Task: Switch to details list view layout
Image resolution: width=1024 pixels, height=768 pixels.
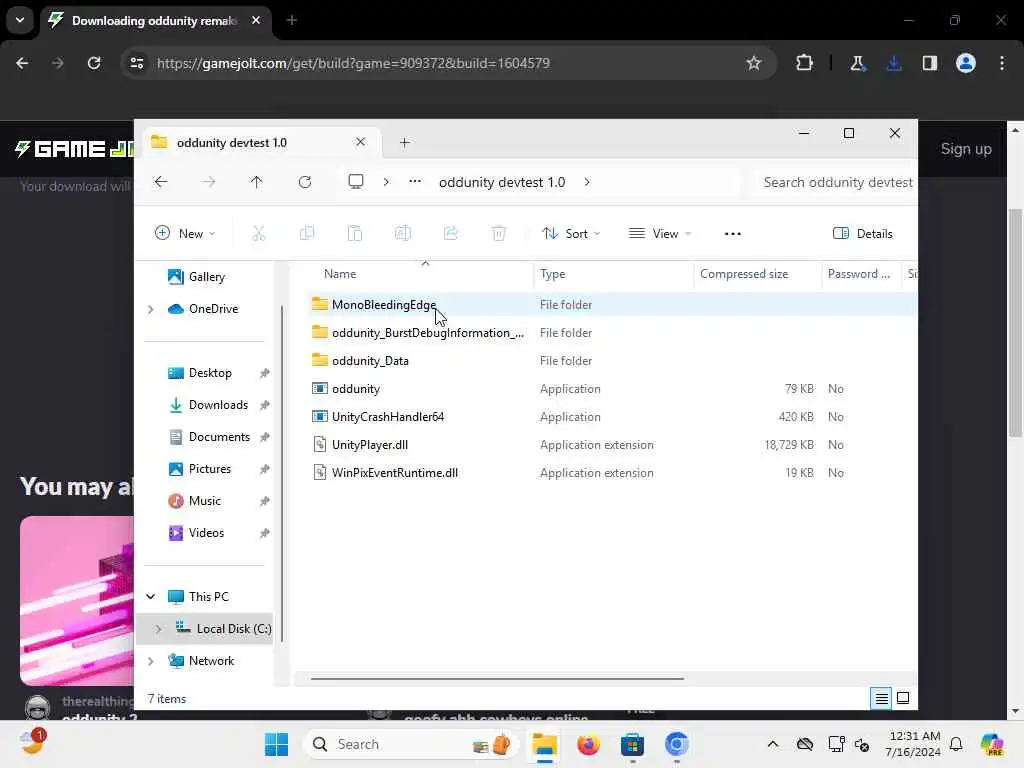Action: pos(881,699)
